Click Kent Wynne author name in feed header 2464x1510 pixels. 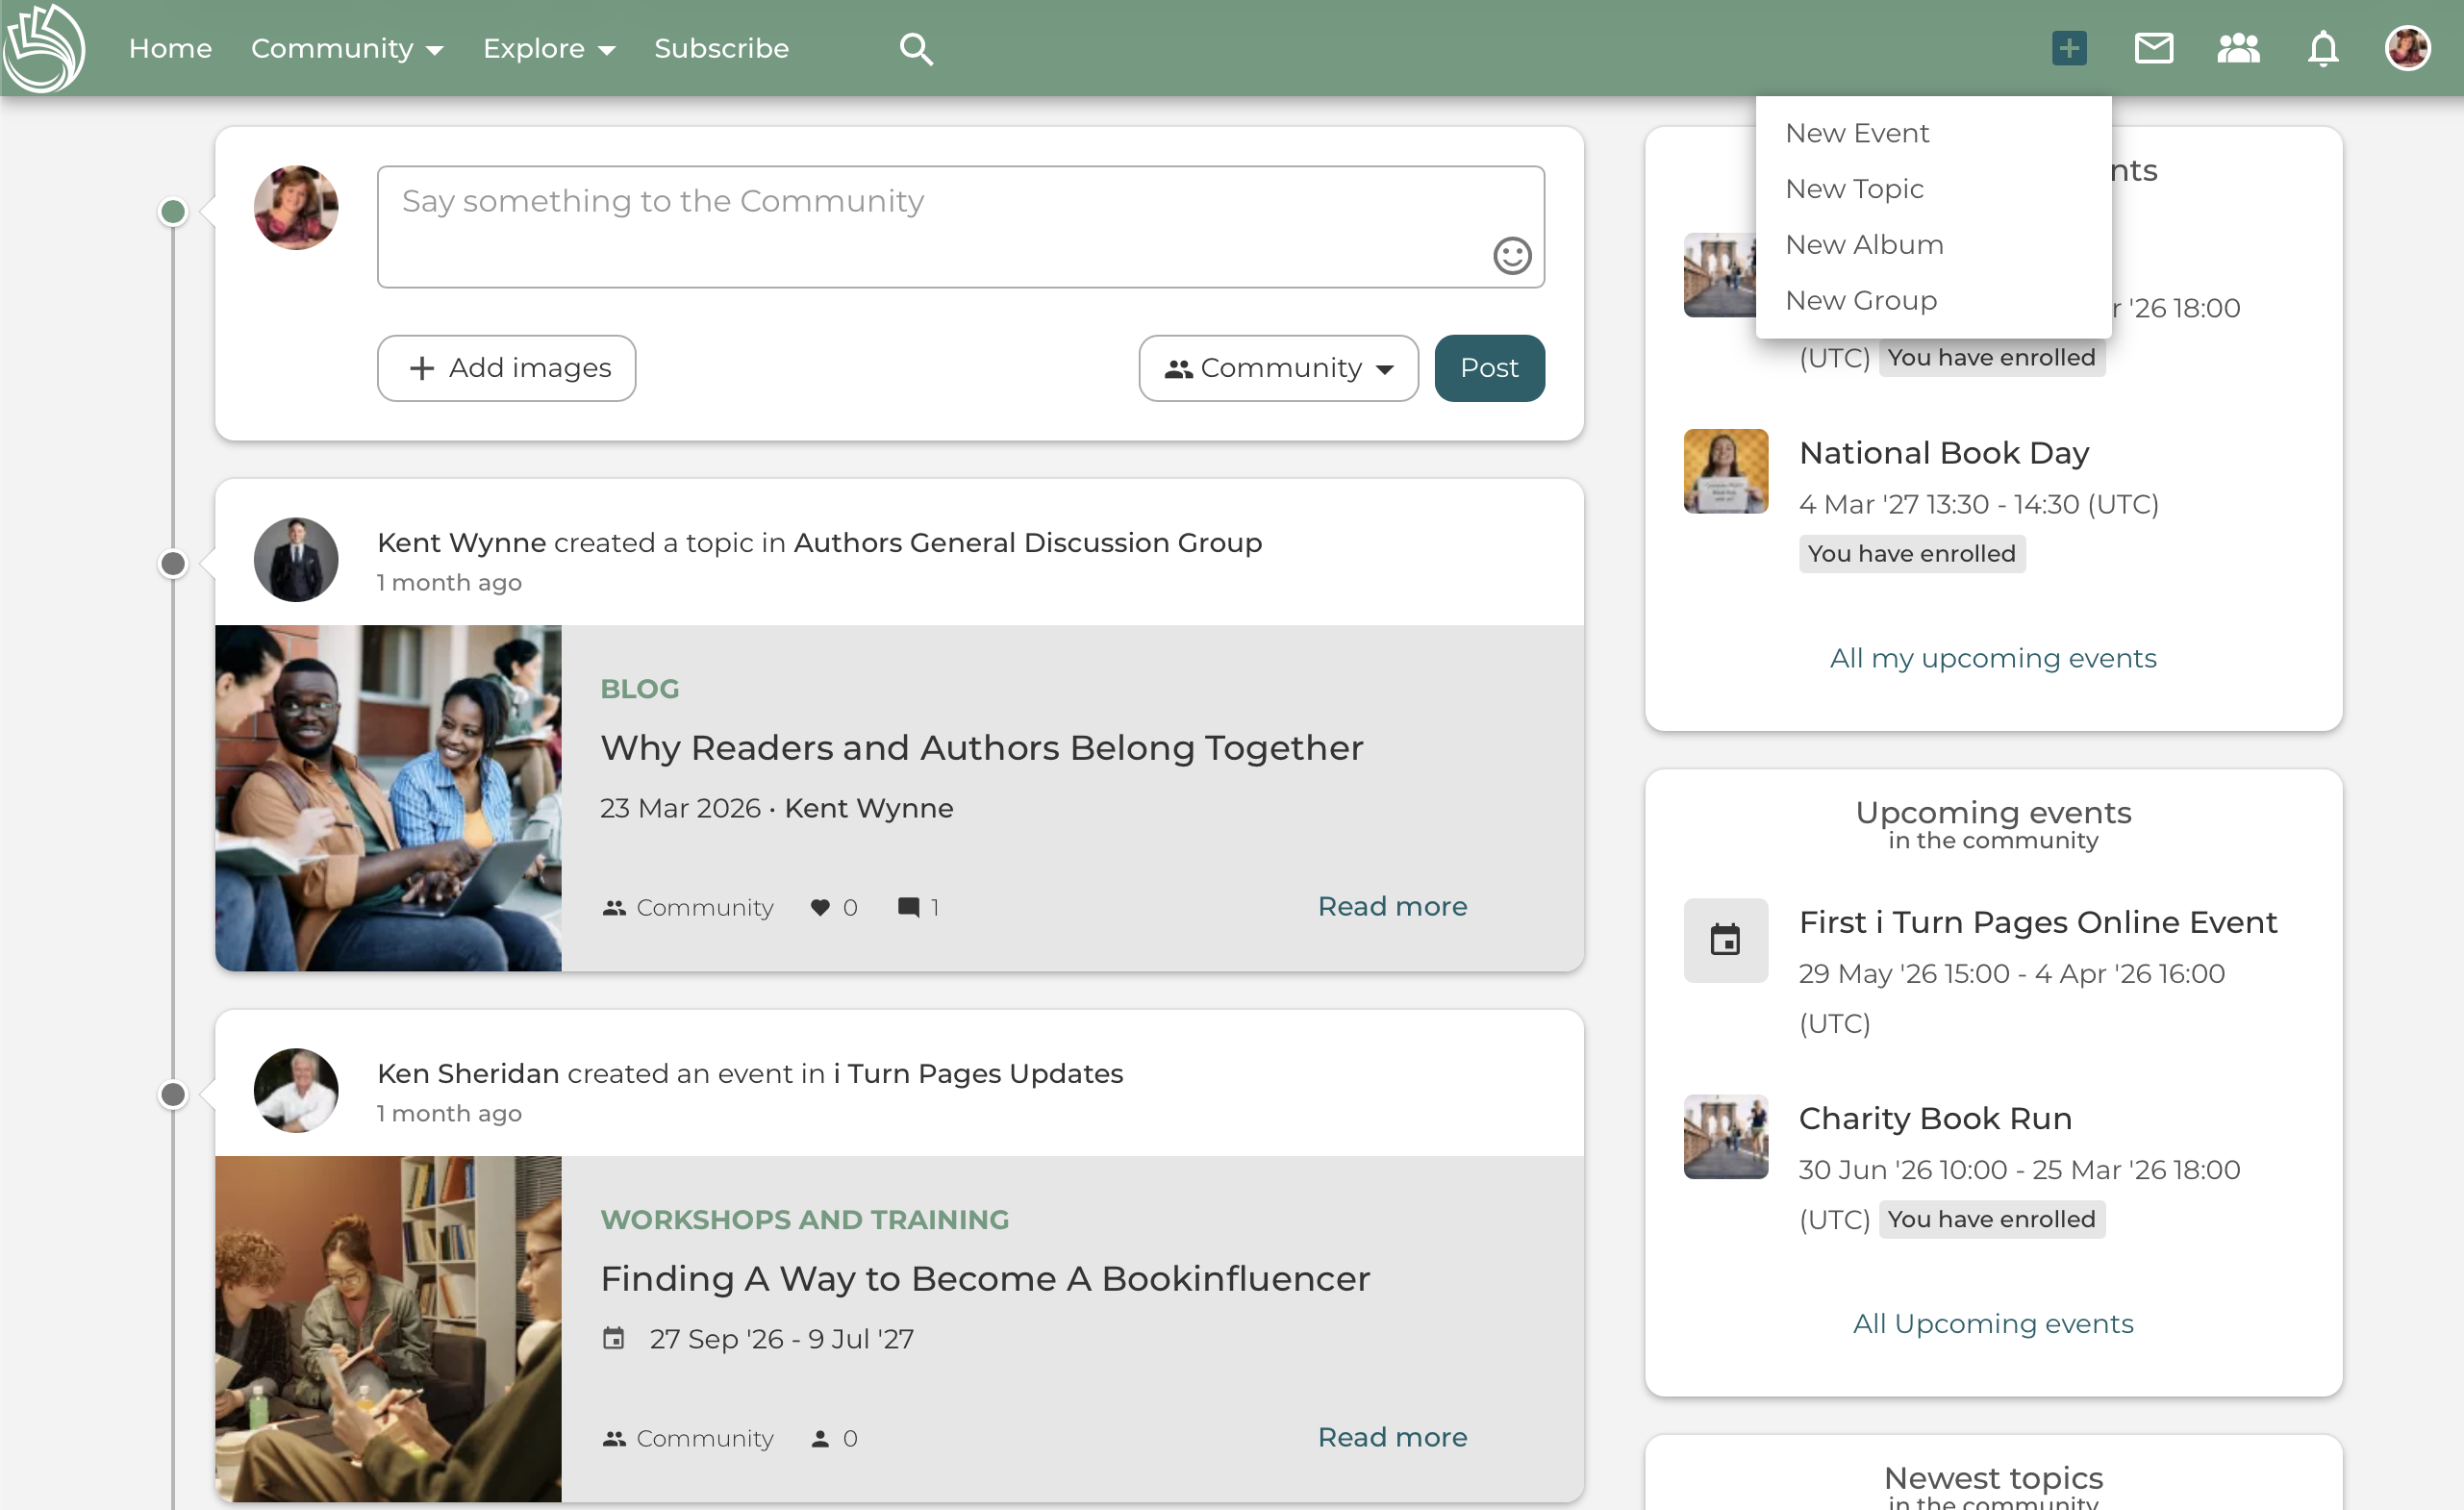[x=461, y=542]
